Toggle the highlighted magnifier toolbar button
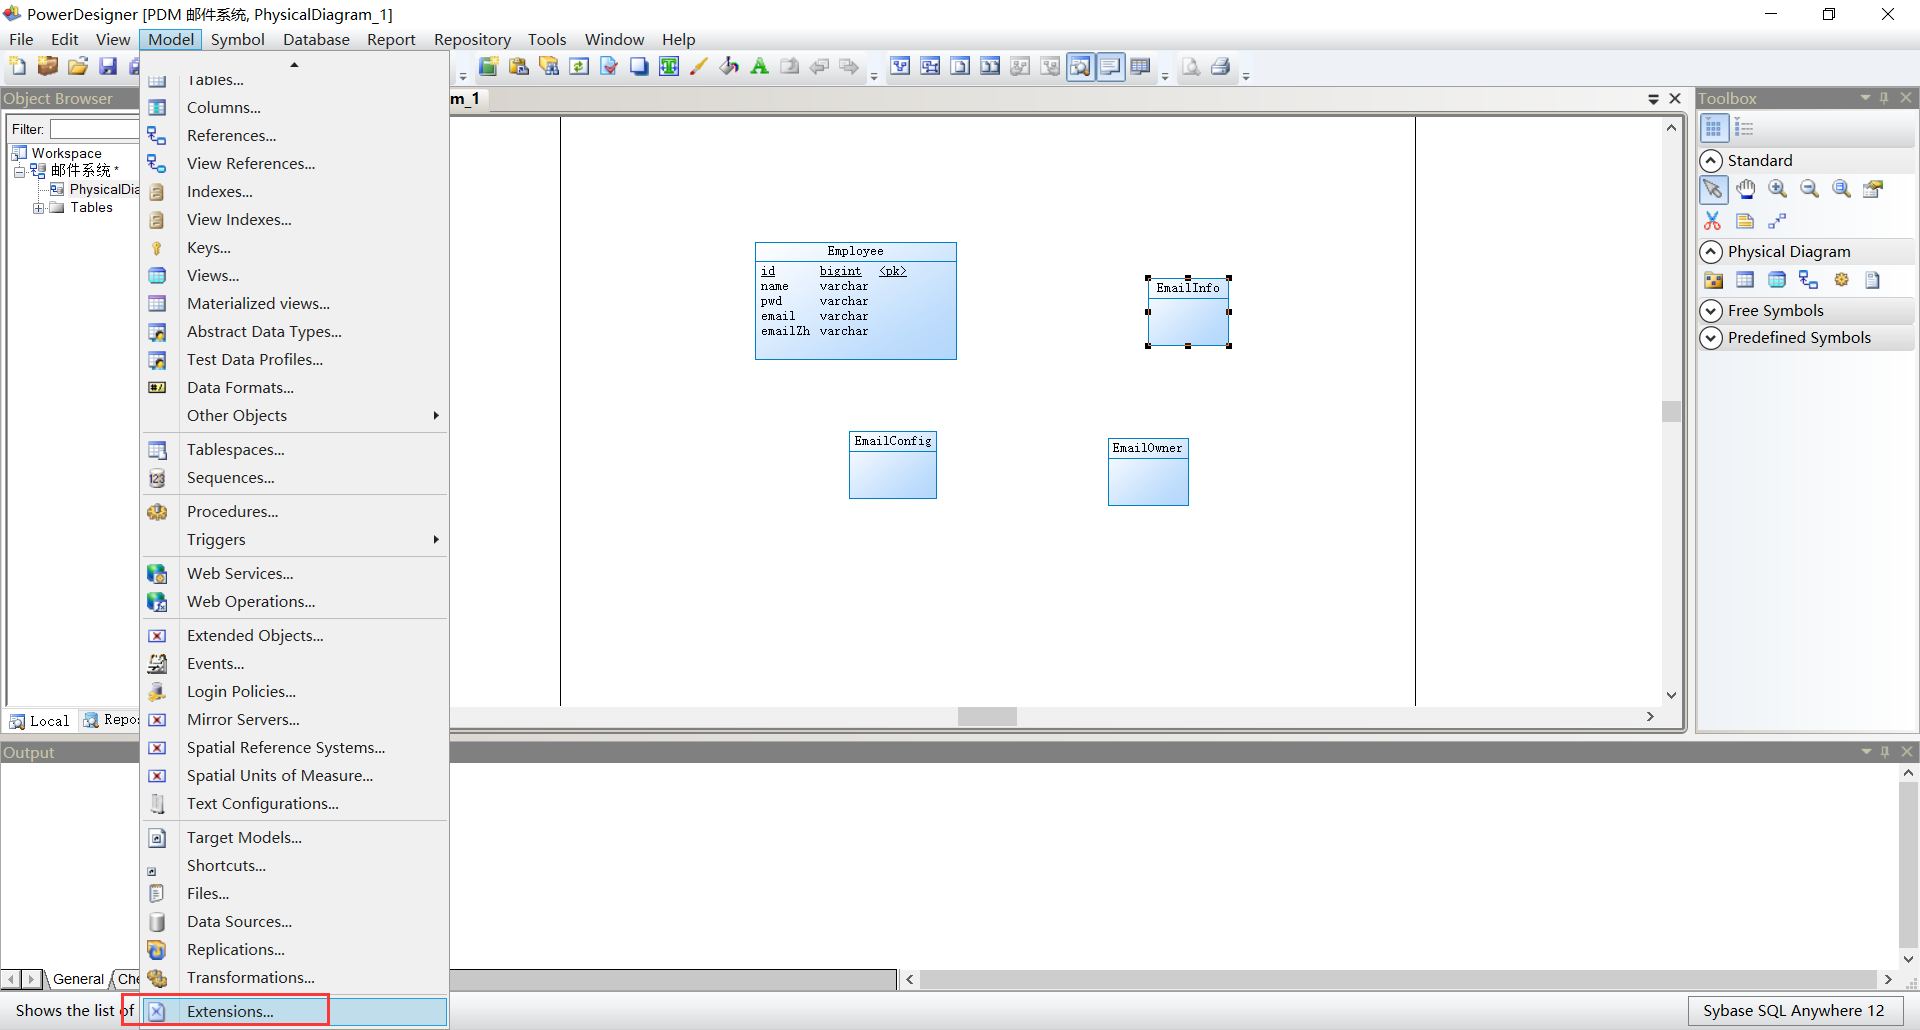The width and height of the screenshot is (1920, 1030). point(1081,67)
